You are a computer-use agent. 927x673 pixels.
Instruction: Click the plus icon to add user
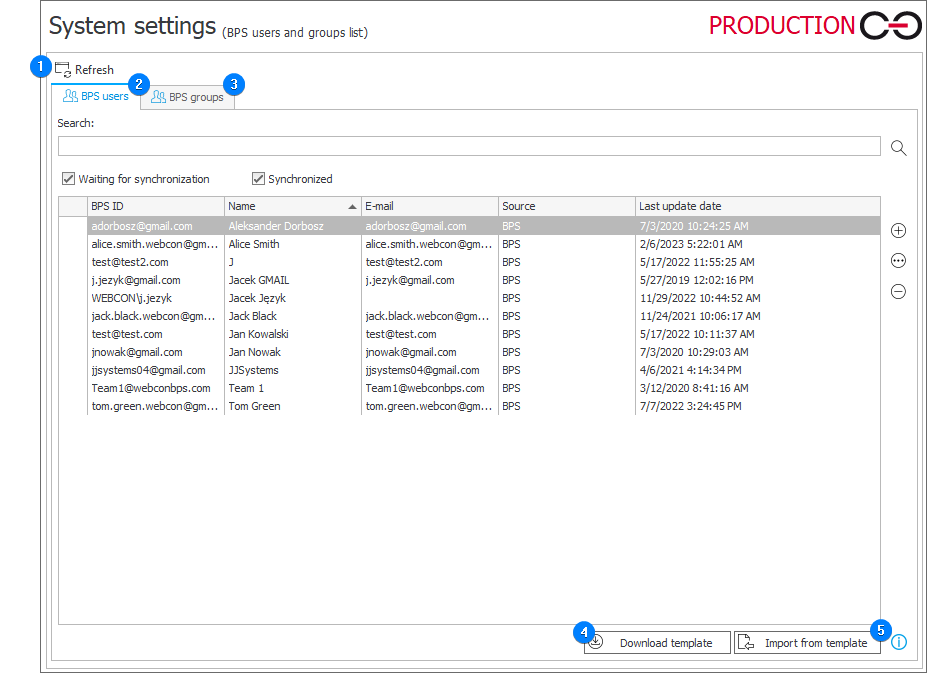(x=898, y=231)
